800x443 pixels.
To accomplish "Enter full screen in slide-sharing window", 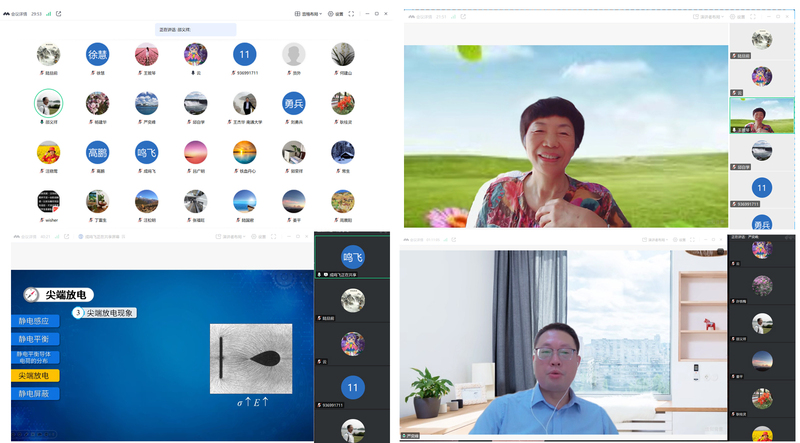I will [273, 237].
